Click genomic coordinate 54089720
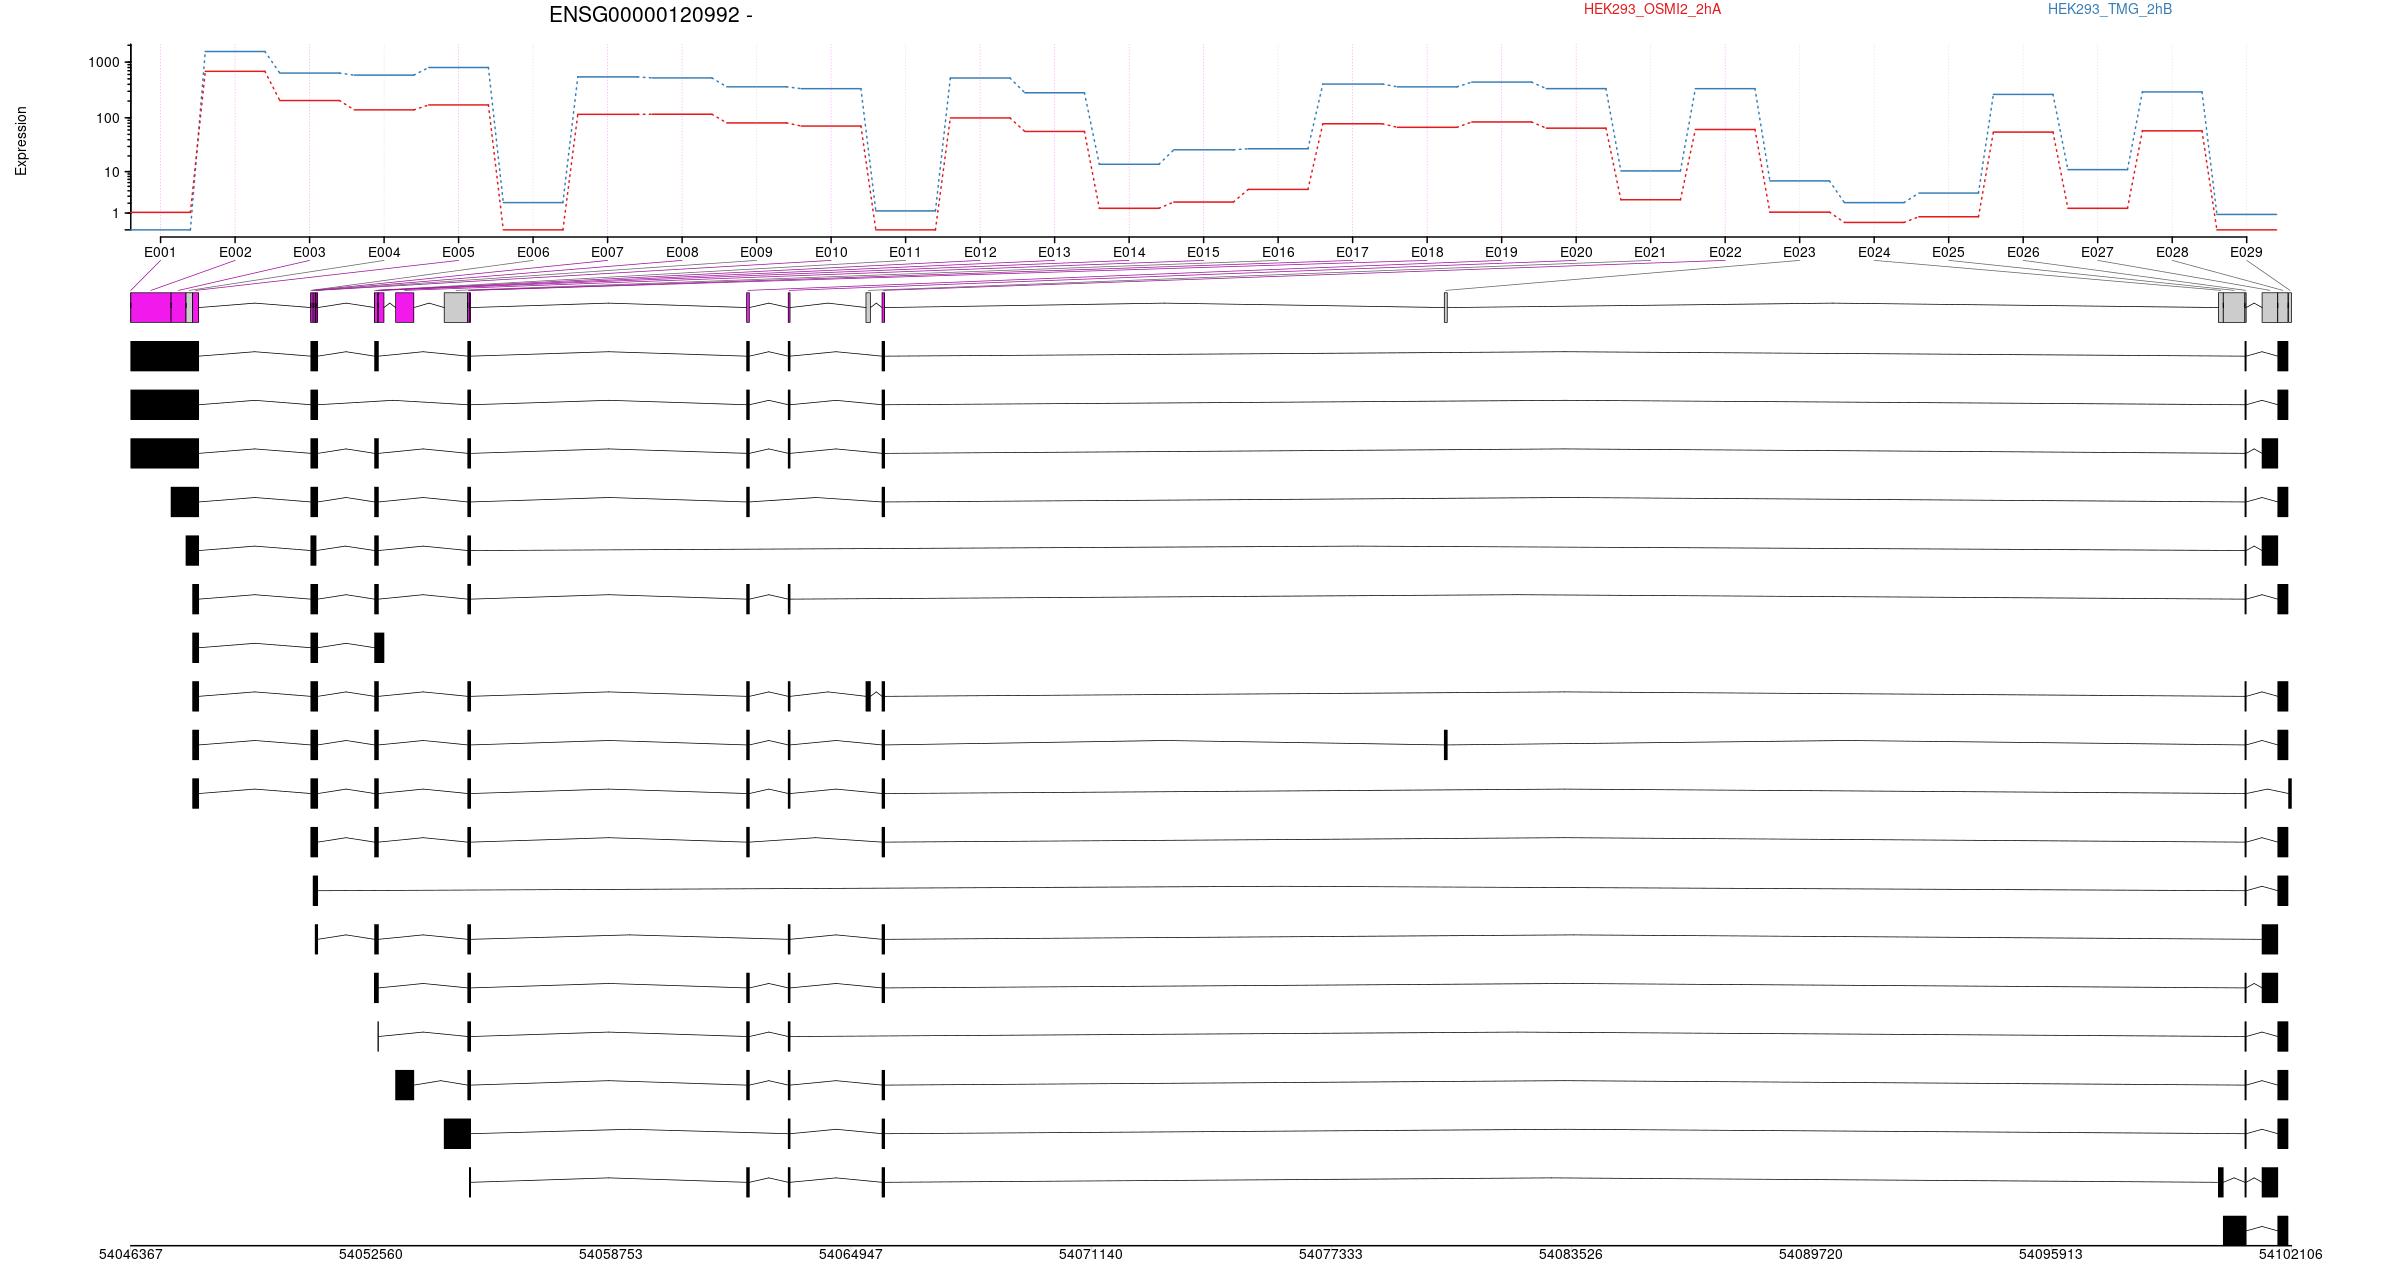The width and height of the screenshot is (2400, 1270). point(1811,1254)
